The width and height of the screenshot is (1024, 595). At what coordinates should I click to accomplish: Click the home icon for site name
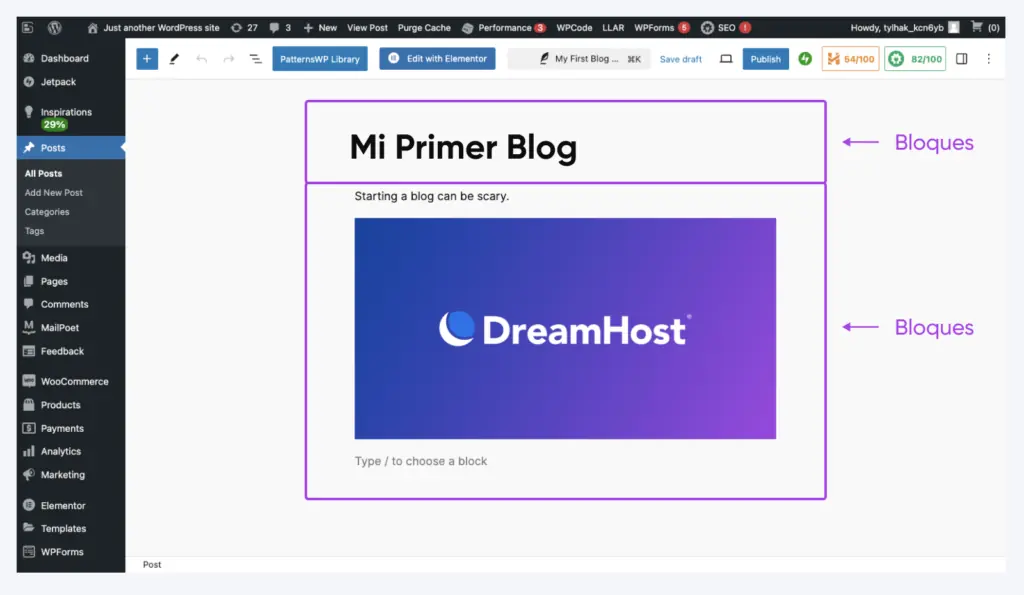click(x=92, y=27)
